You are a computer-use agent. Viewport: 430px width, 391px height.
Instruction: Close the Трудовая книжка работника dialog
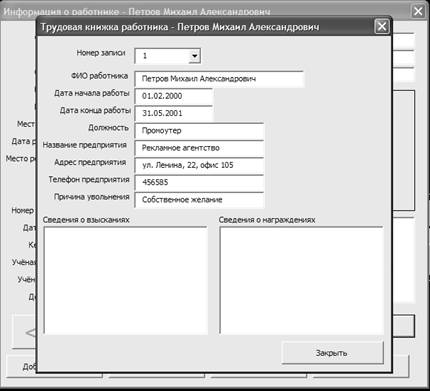tap(382, 26)
